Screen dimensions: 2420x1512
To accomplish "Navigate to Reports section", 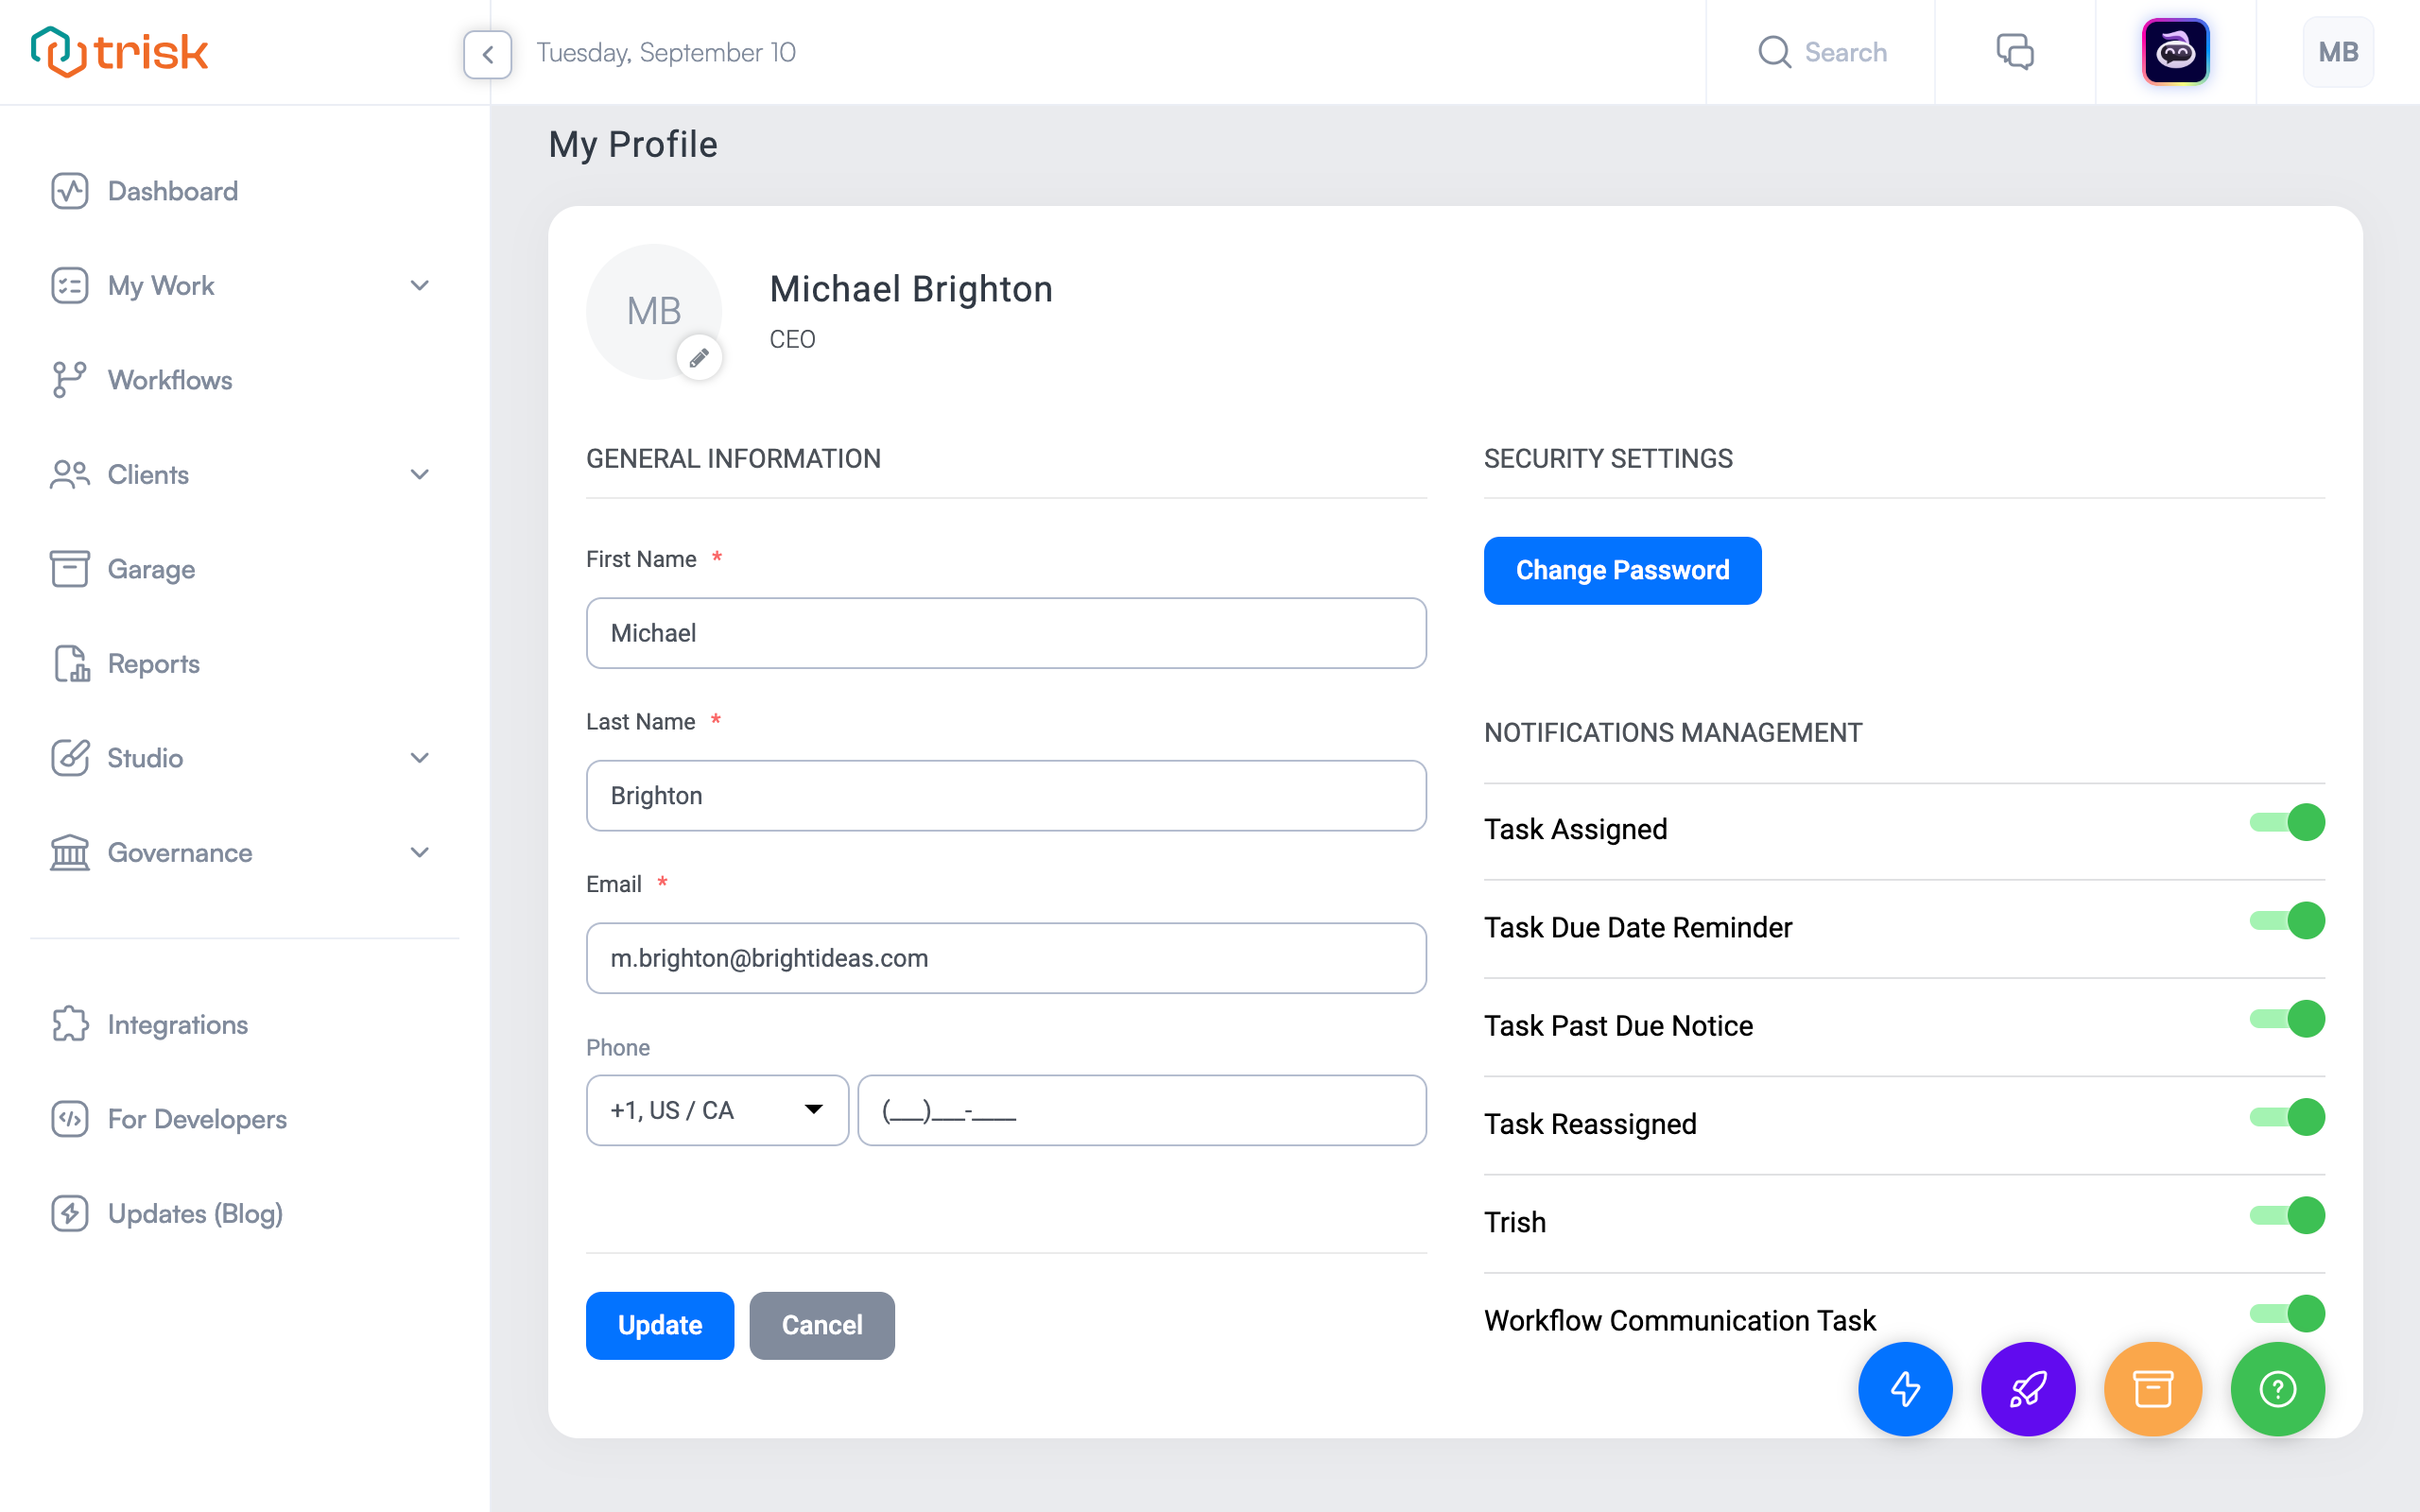I will tap(151, 661).
